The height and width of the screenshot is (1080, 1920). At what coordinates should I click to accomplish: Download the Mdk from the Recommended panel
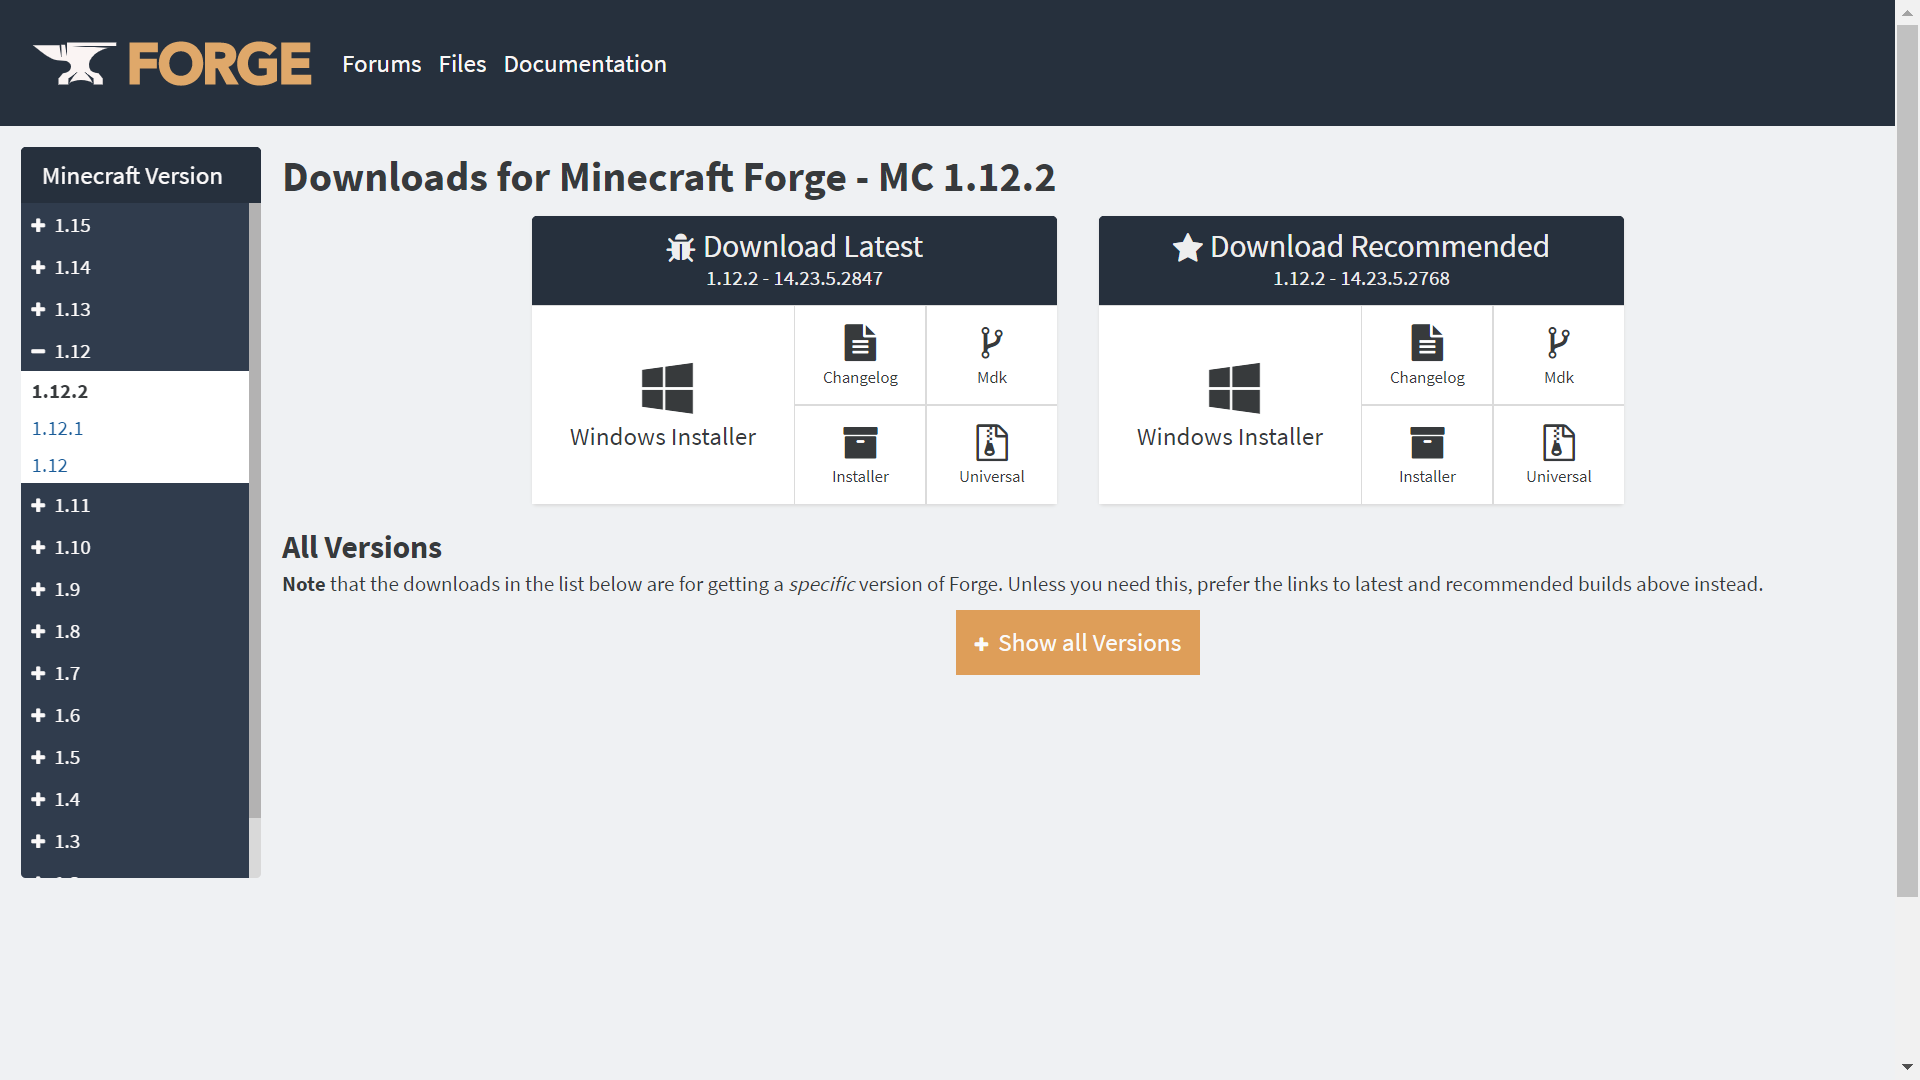pyautogui.click(x=1558, y=355)
